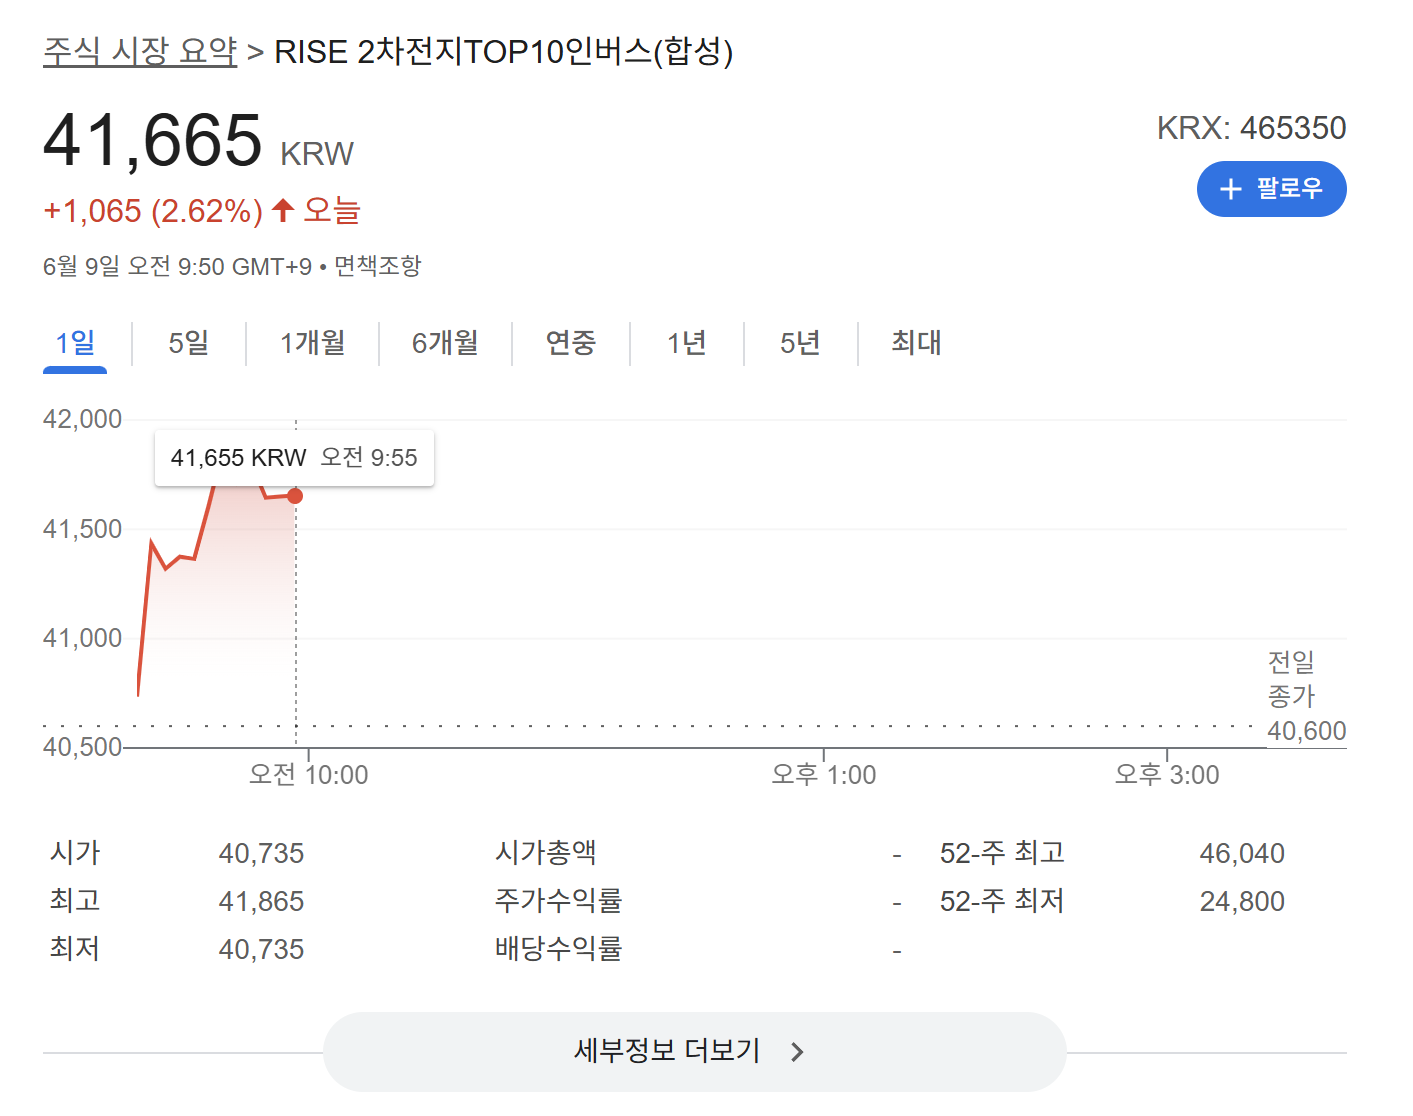Click the red data point on chart
The width and height of the screenshot is (1413, 1116).
(295, 496)
